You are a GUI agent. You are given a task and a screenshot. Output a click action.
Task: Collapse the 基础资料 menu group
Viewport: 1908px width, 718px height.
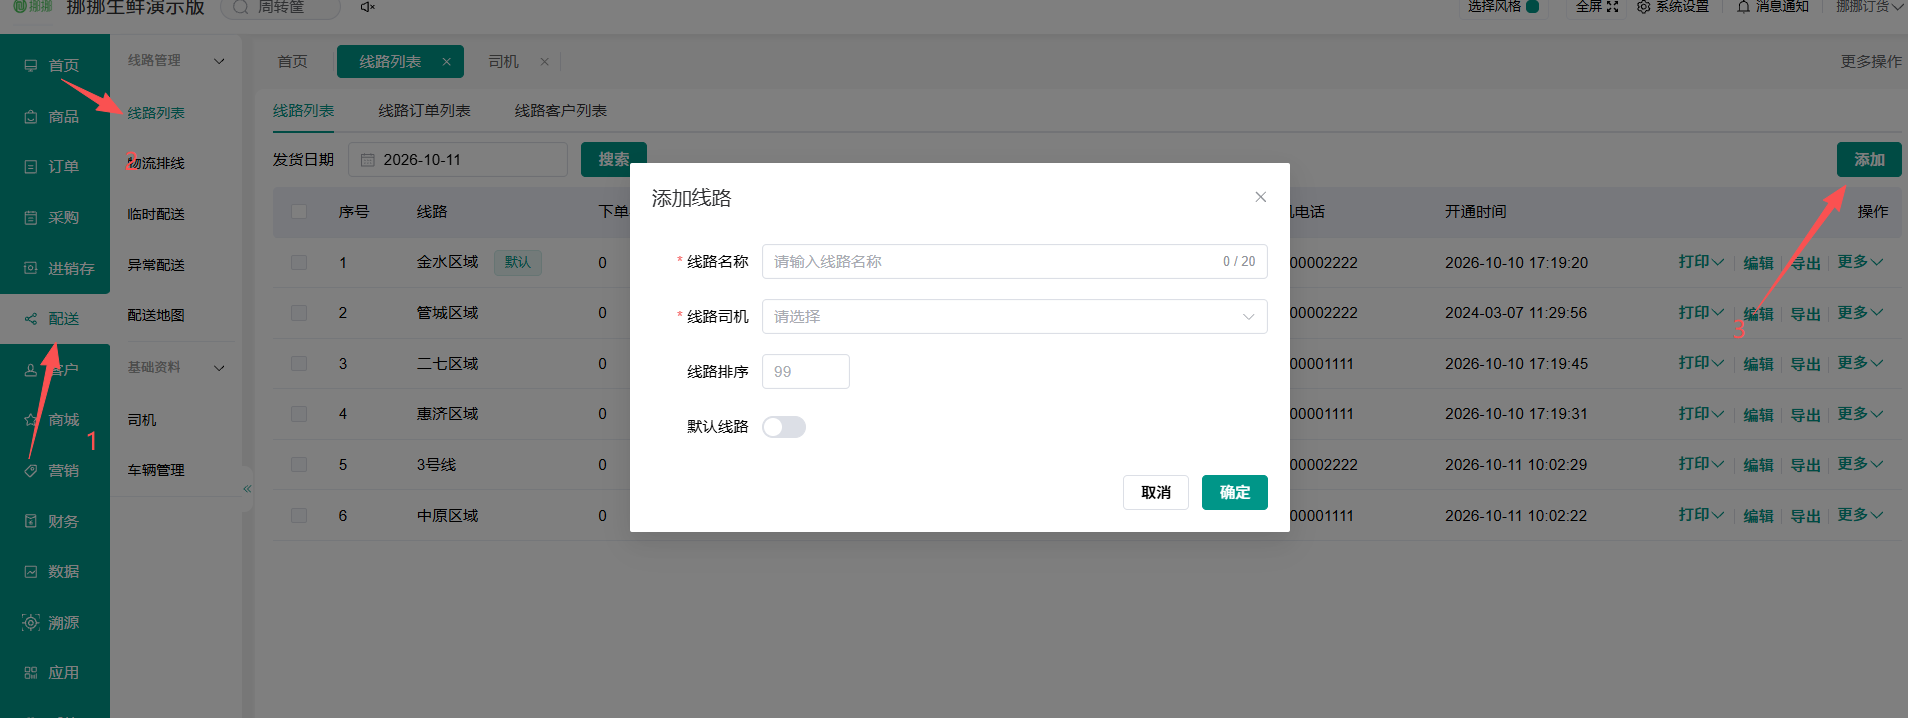(x=219, y=368)
